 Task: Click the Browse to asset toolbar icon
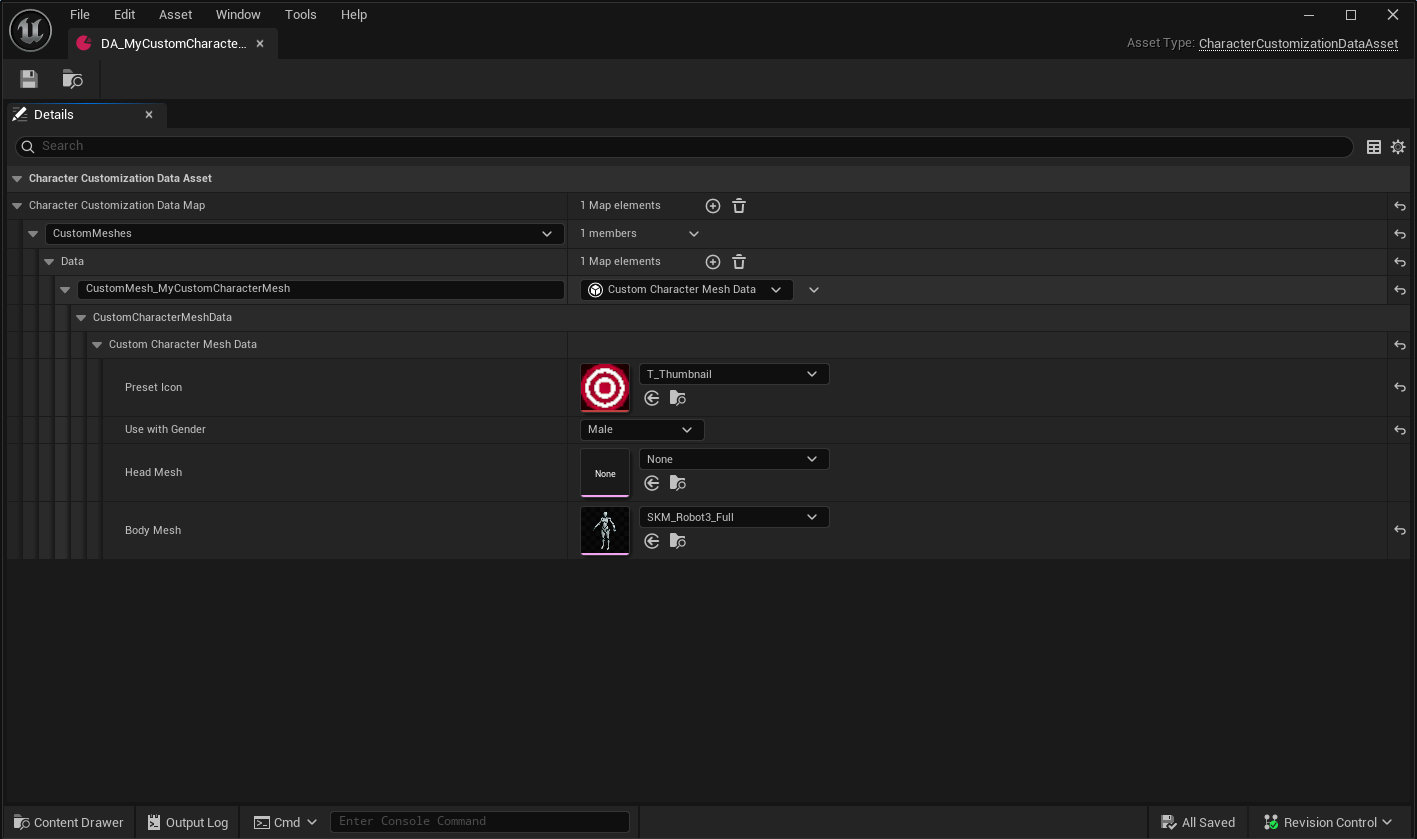72,79
